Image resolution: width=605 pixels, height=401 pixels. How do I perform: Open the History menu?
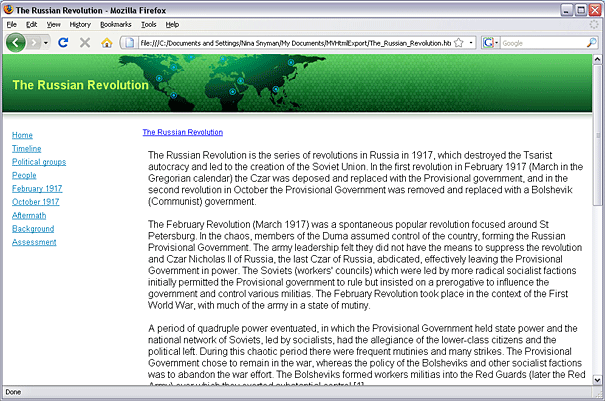point(80,25)
